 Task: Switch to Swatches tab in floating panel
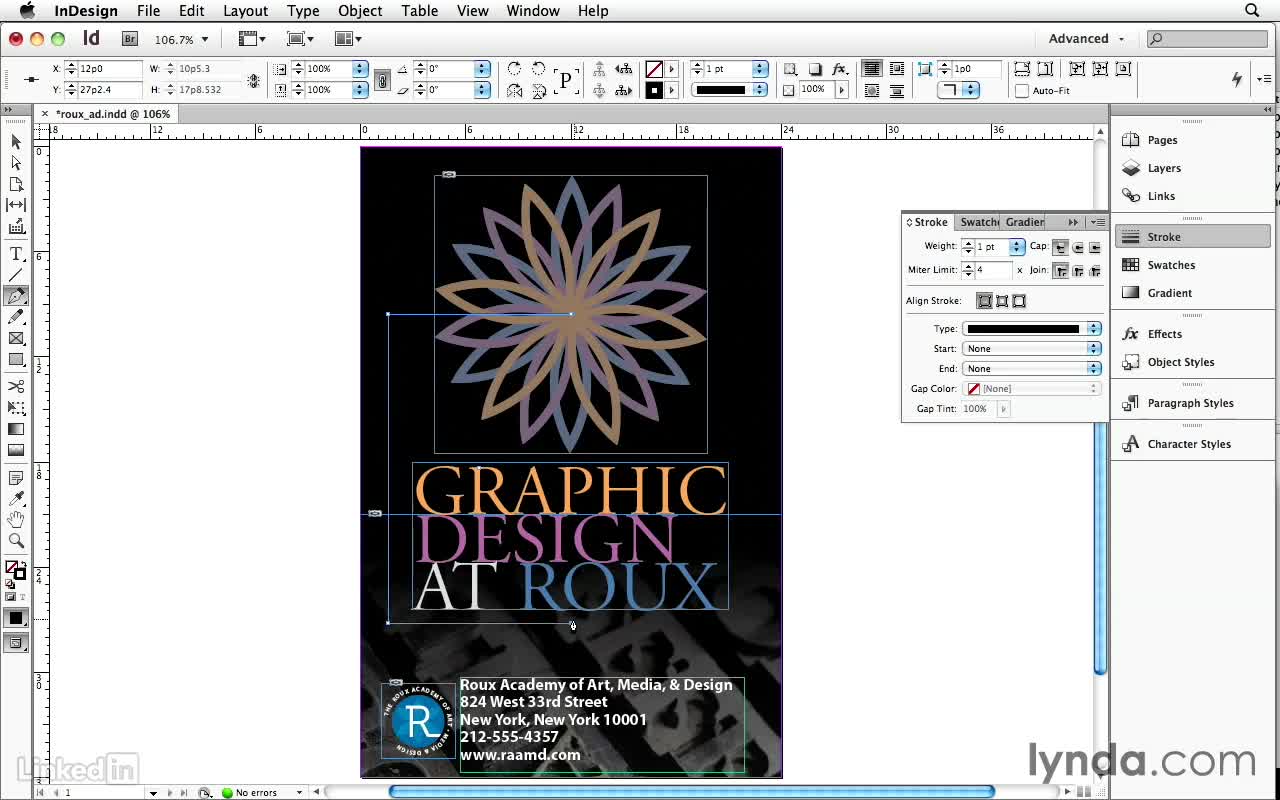[x=979, y=222]
